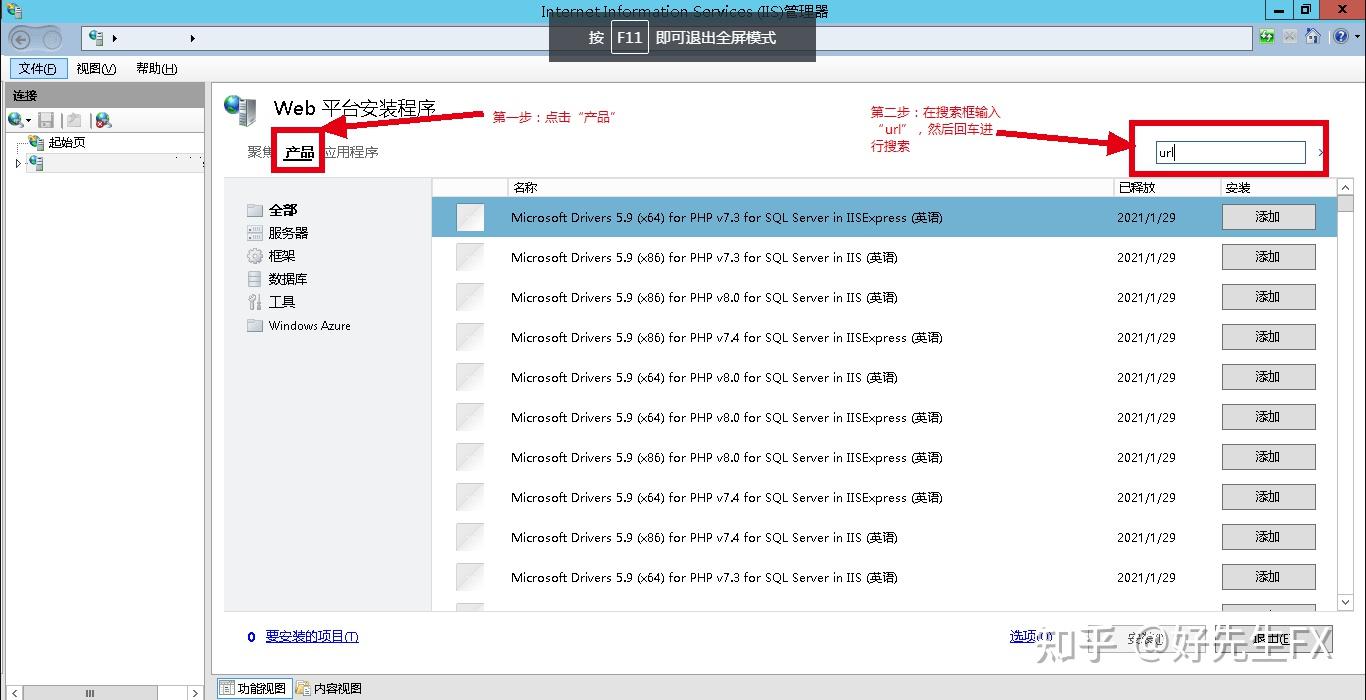The height and width of the screenshot is (700, 1366).
Task: Click row text PHP v7.4 (x86) IIS driver
Action: pos(704,537)
